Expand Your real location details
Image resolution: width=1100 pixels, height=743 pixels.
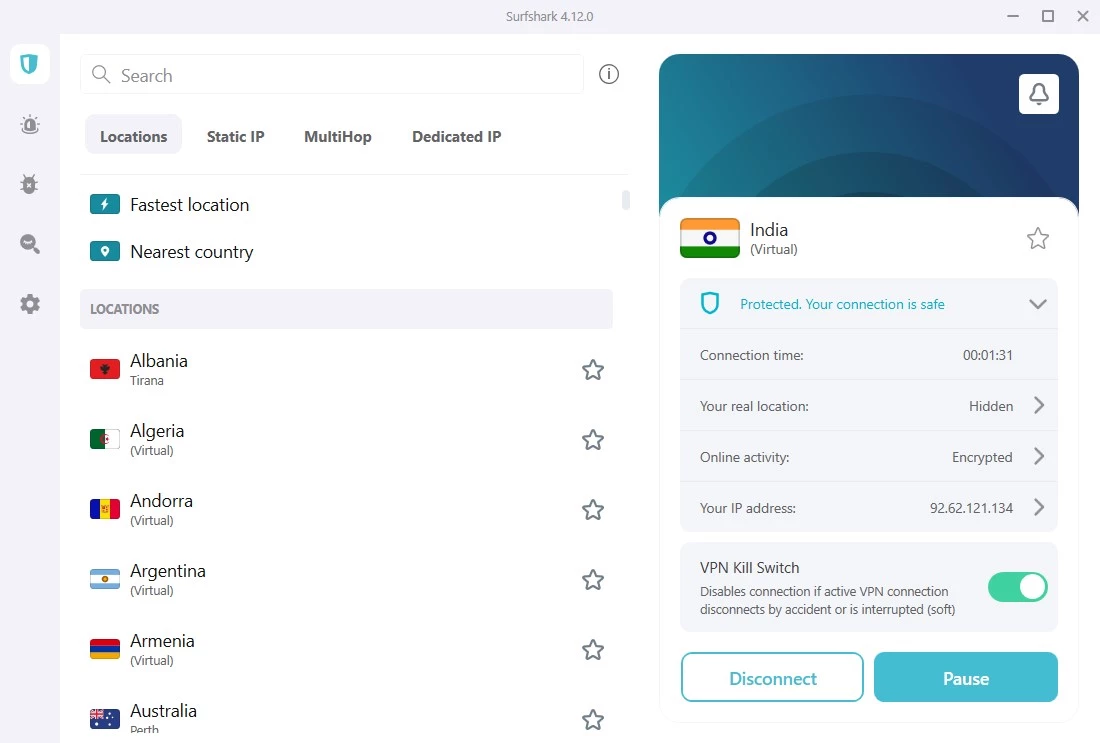click(x=1038, y=405)
